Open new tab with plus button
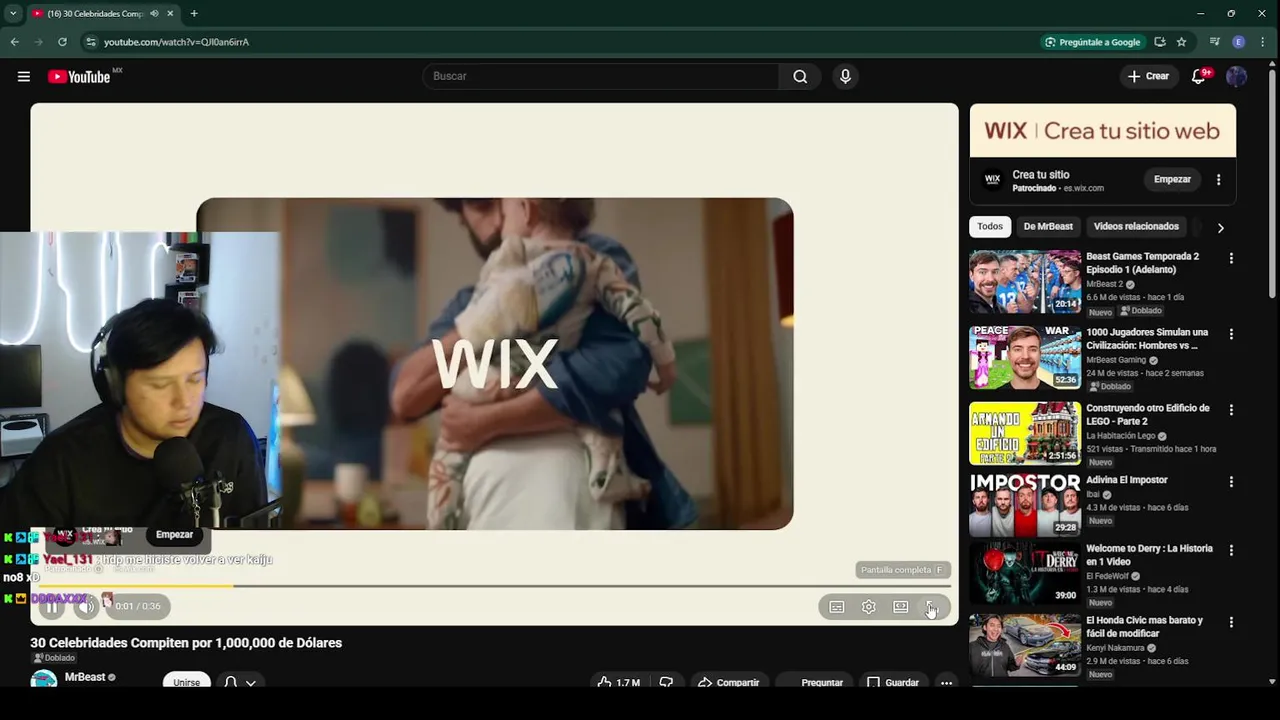This screenshot has height=720, width=1280. (194, 14)
